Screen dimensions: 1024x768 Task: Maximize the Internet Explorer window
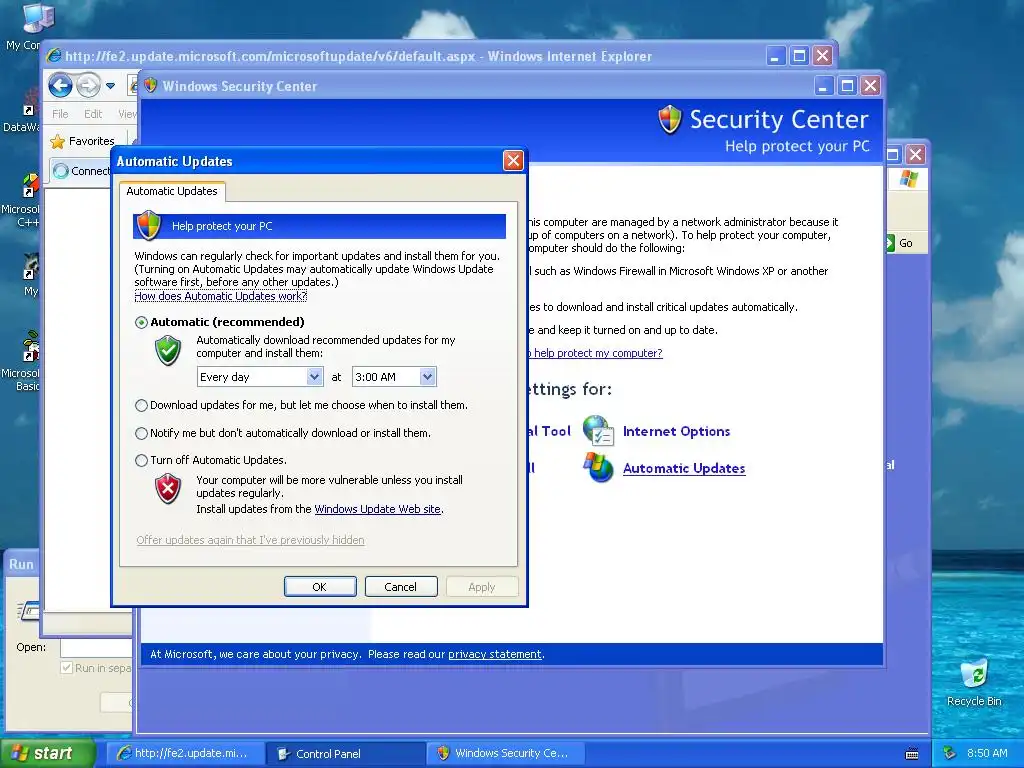tap(799, 56)
